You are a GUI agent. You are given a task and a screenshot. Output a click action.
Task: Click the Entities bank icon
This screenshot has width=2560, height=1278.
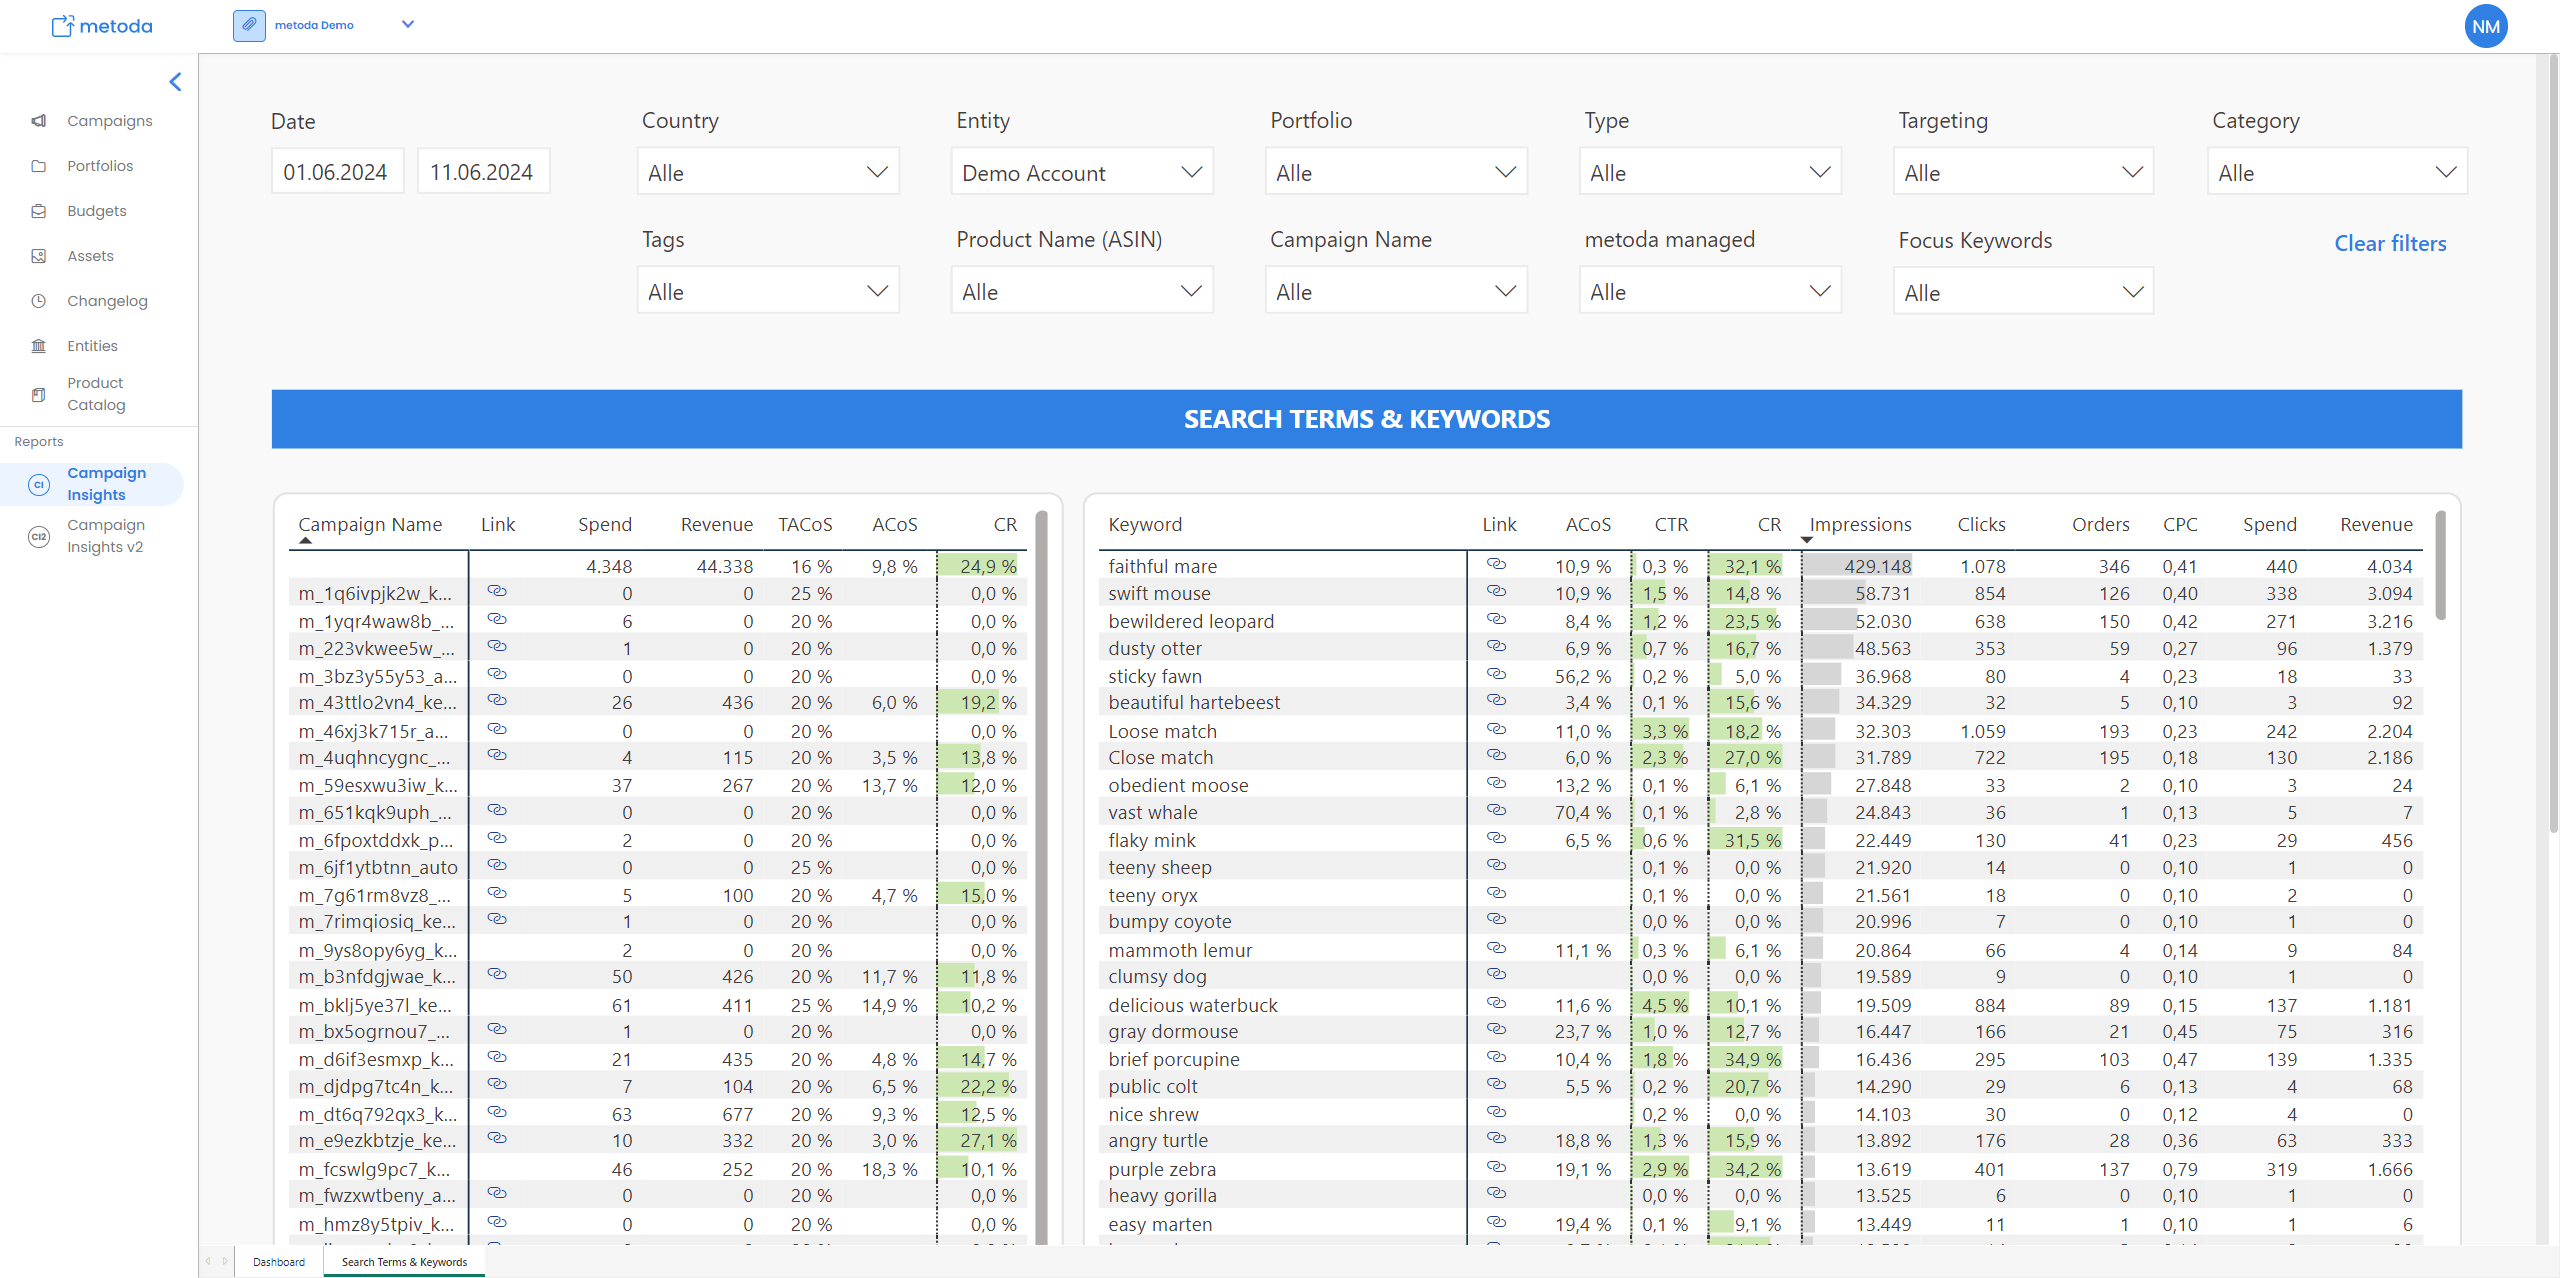pos(39,346)
